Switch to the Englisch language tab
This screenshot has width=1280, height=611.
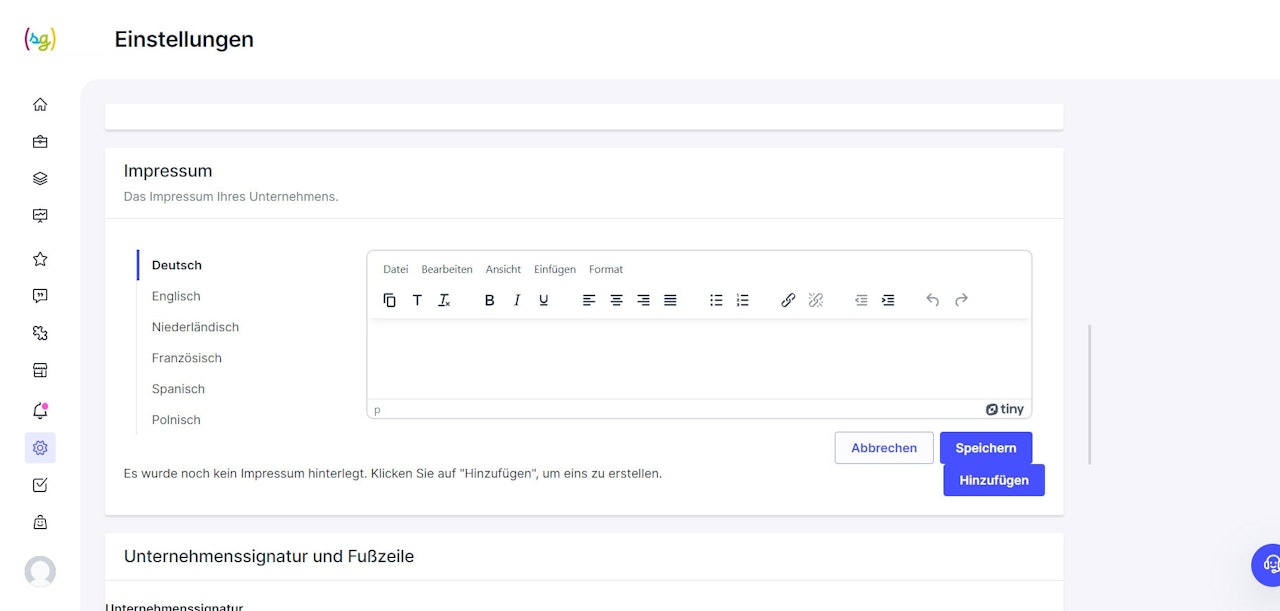176,296
